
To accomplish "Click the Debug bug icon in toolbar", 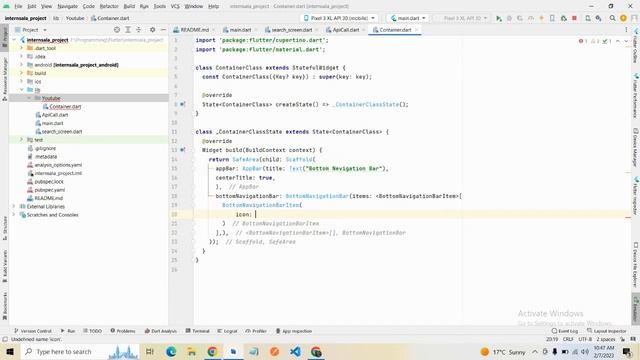I will tap(509, 18).
